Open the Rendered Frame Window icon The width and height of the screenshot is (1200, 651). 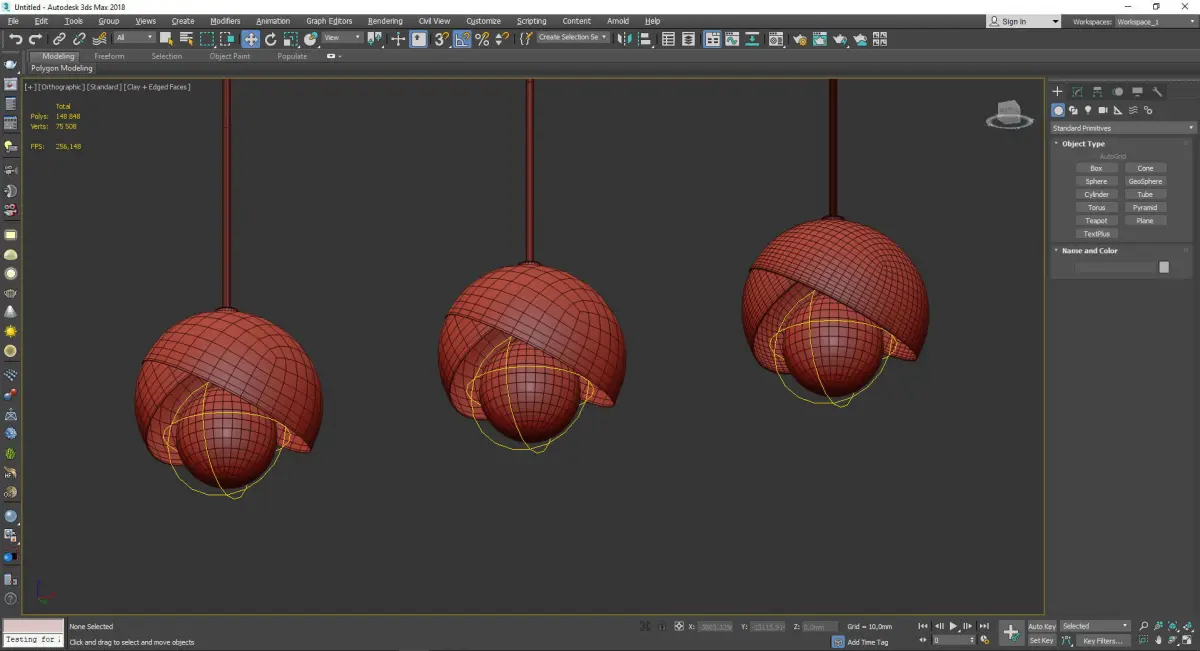tap(820, 39)
